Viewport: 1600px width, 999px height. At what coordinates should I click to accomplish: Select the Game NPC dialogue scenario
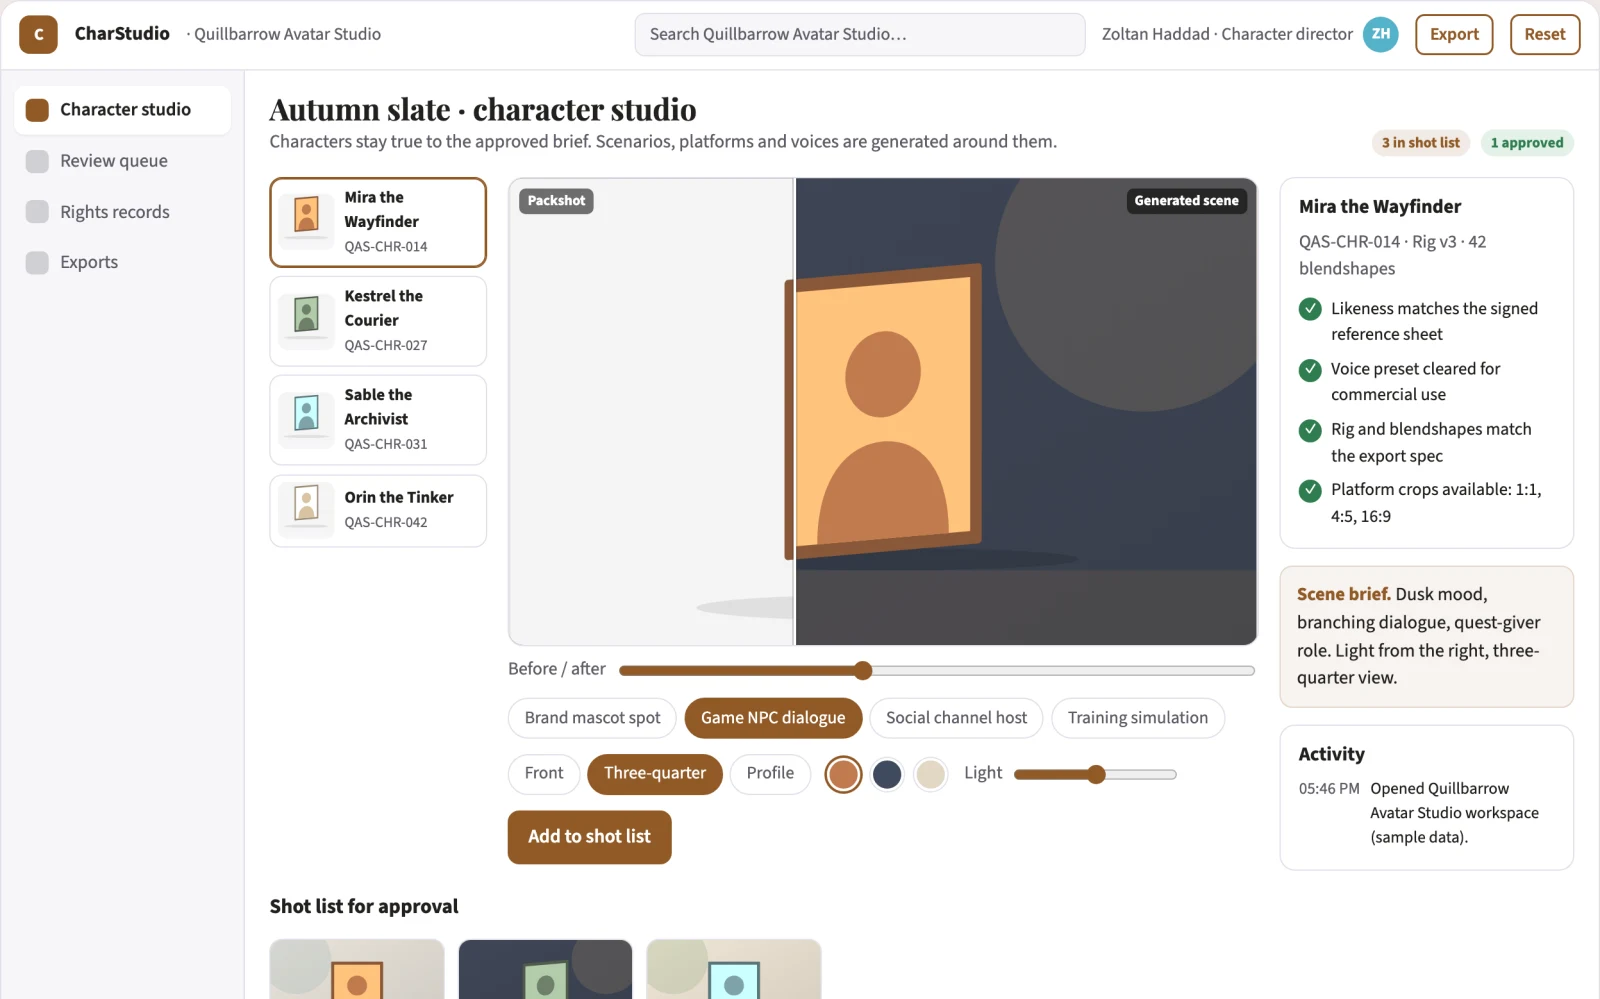point(773,718)
